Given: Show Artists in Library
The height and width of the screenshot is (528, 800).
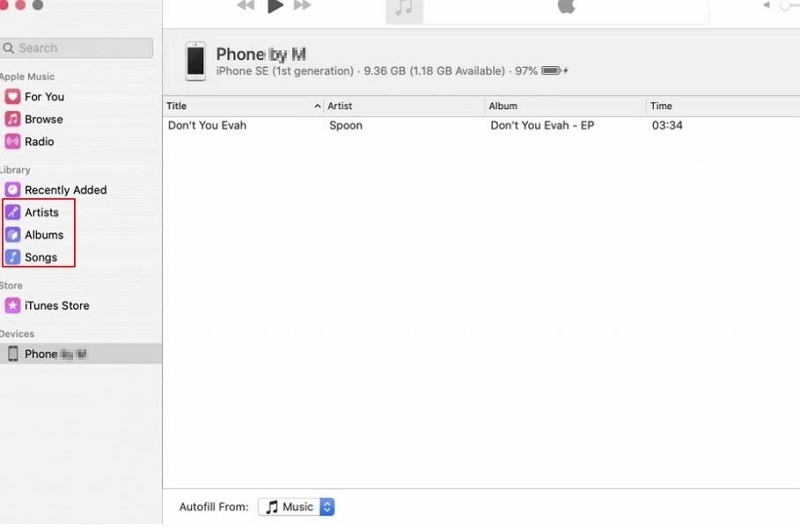Looking at the screenshot, I should (42, 212).
